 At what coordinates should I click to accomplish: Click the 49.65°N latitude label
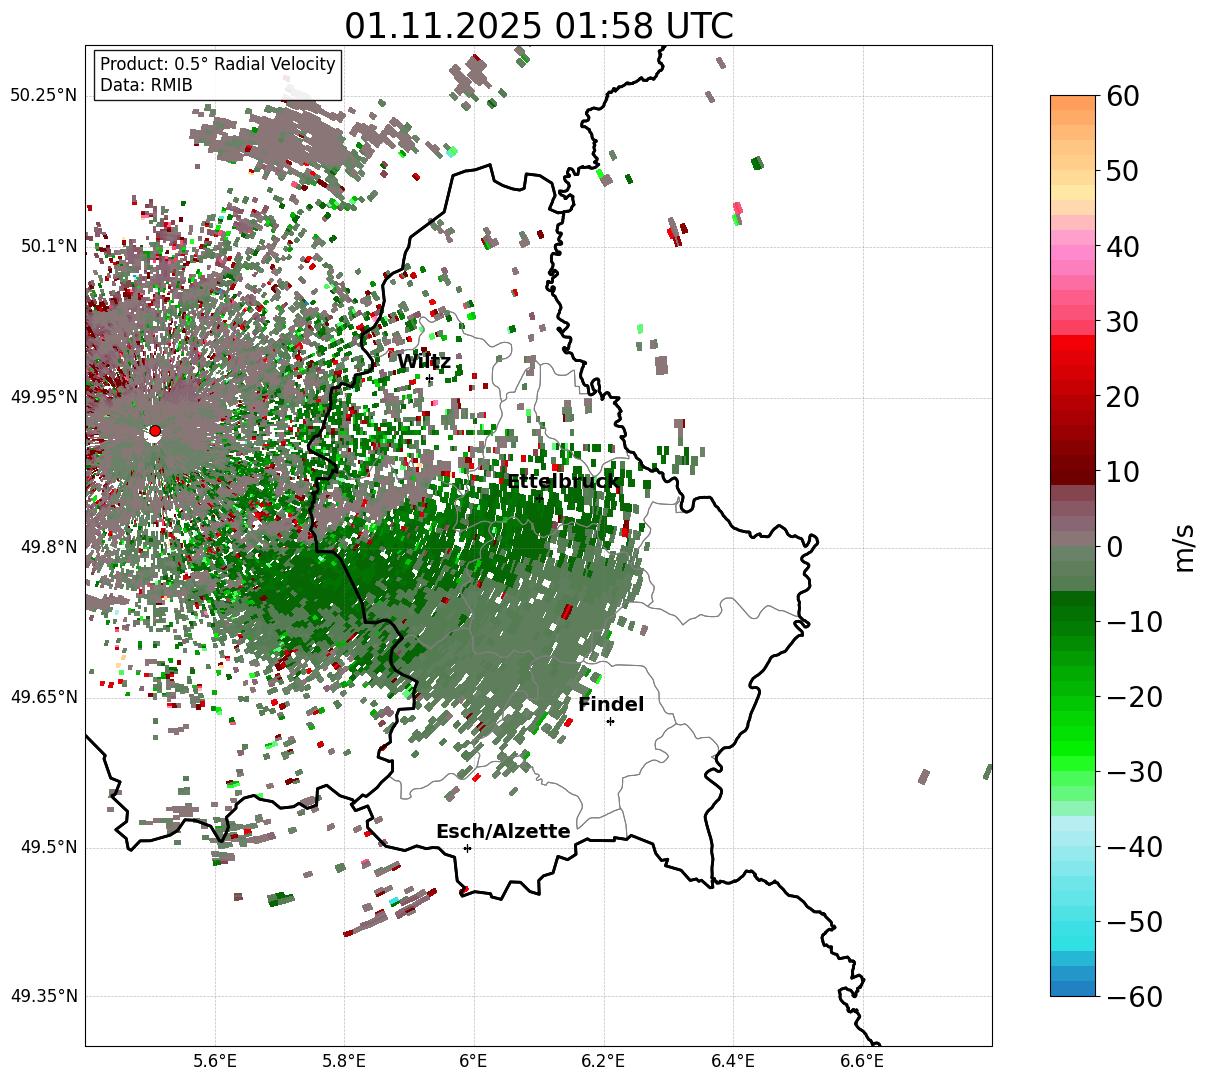coord(43,697)
